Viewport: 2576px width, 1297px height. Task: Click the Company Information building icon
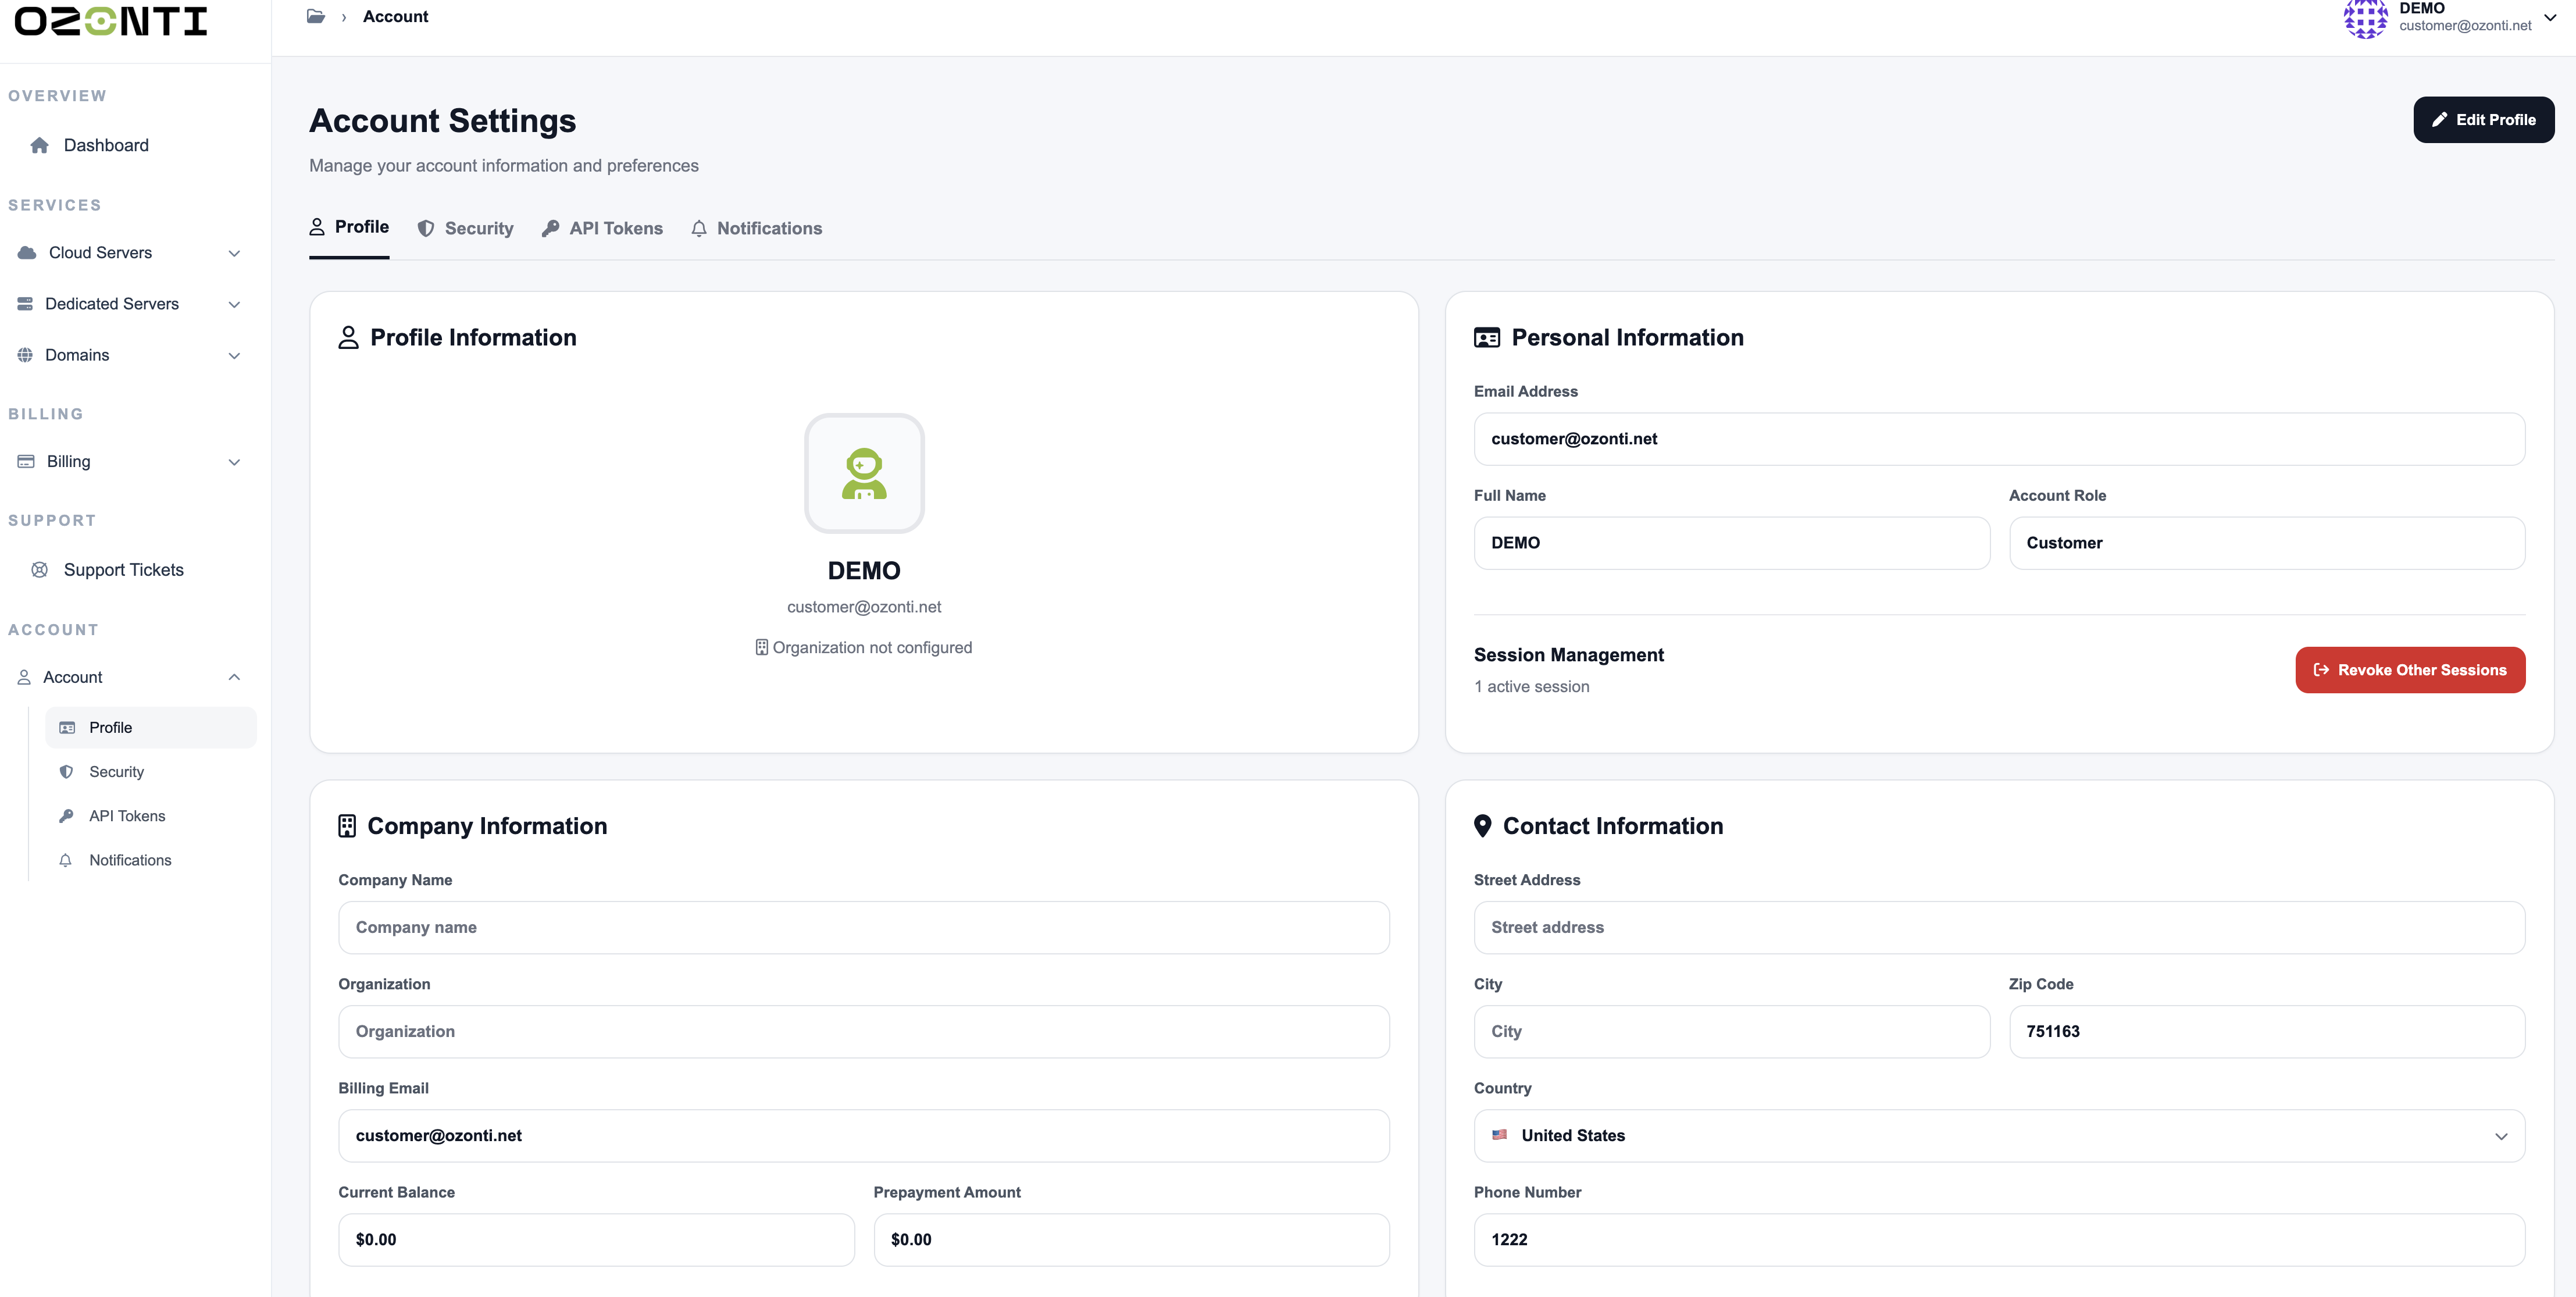click(347, 826)
